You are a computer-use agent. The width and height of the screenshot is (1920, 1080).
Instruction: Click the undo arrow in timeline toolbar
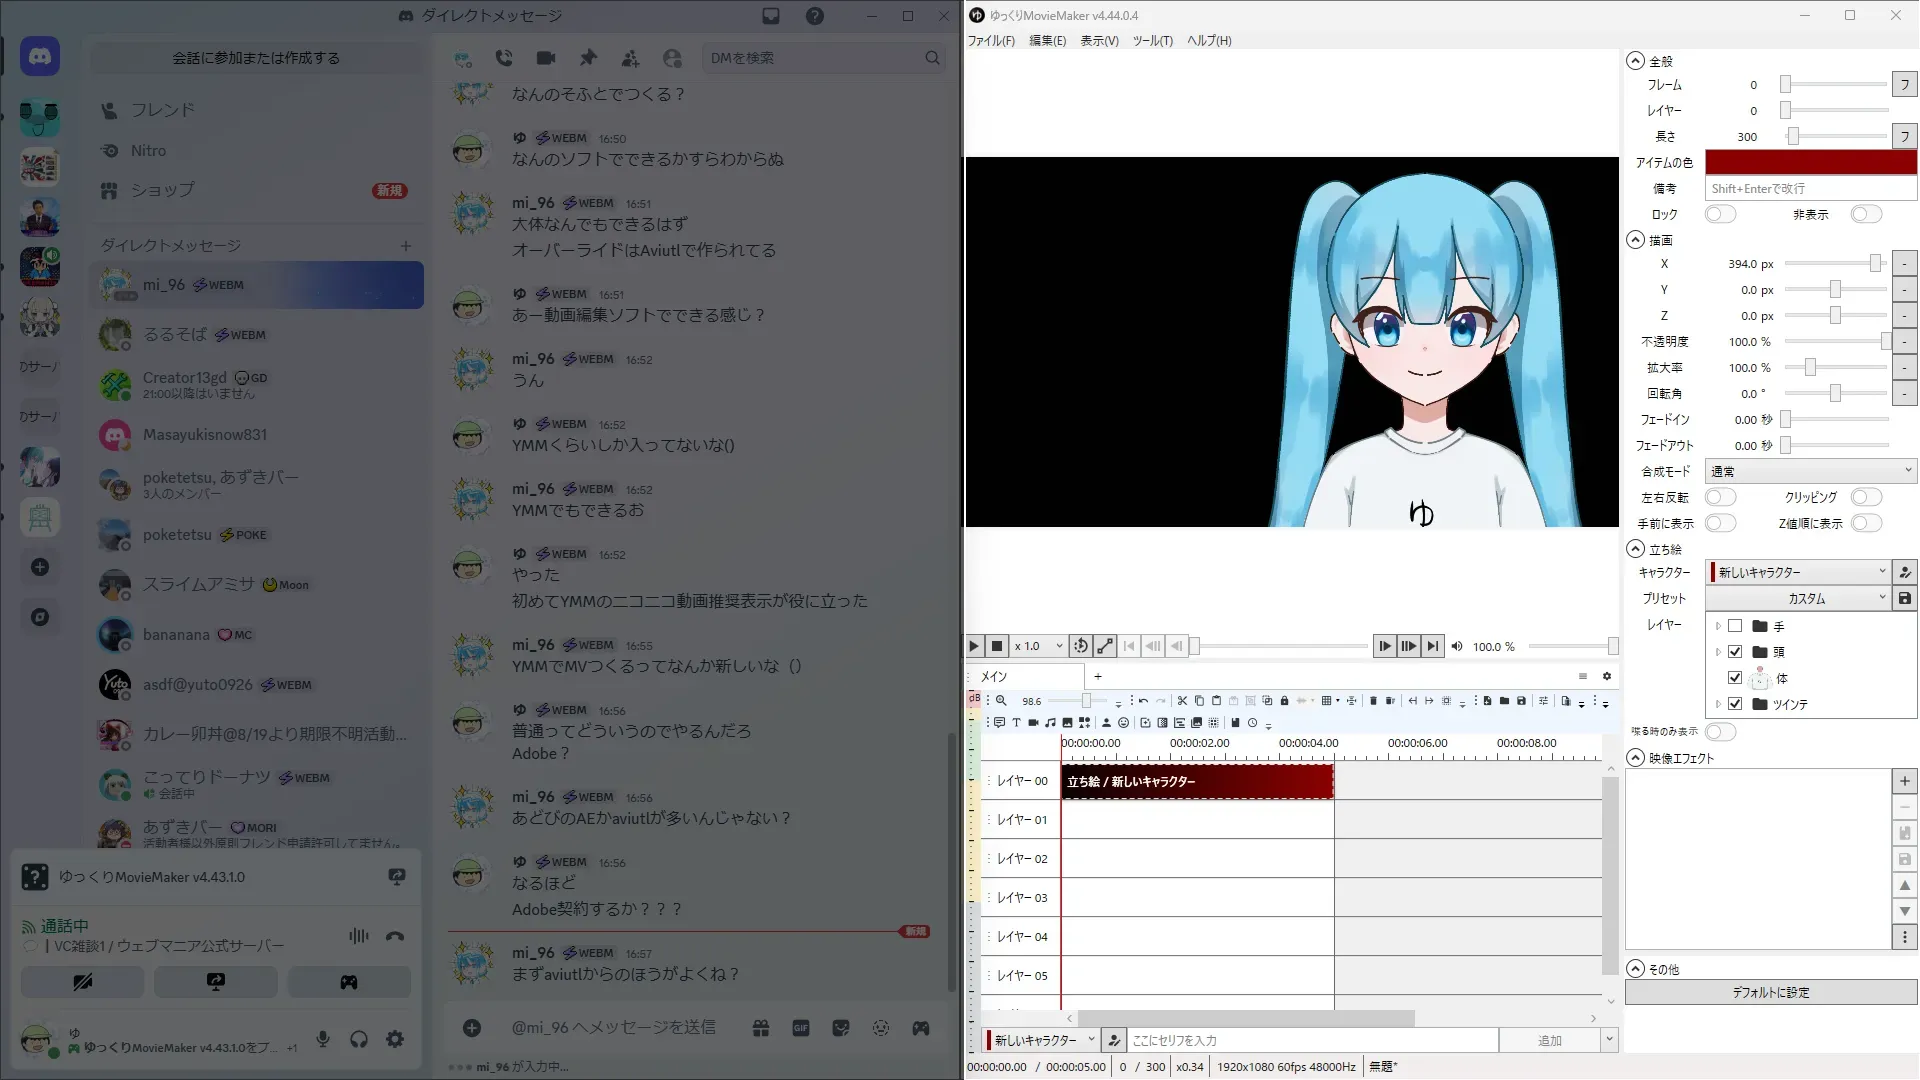(1143, 701)
